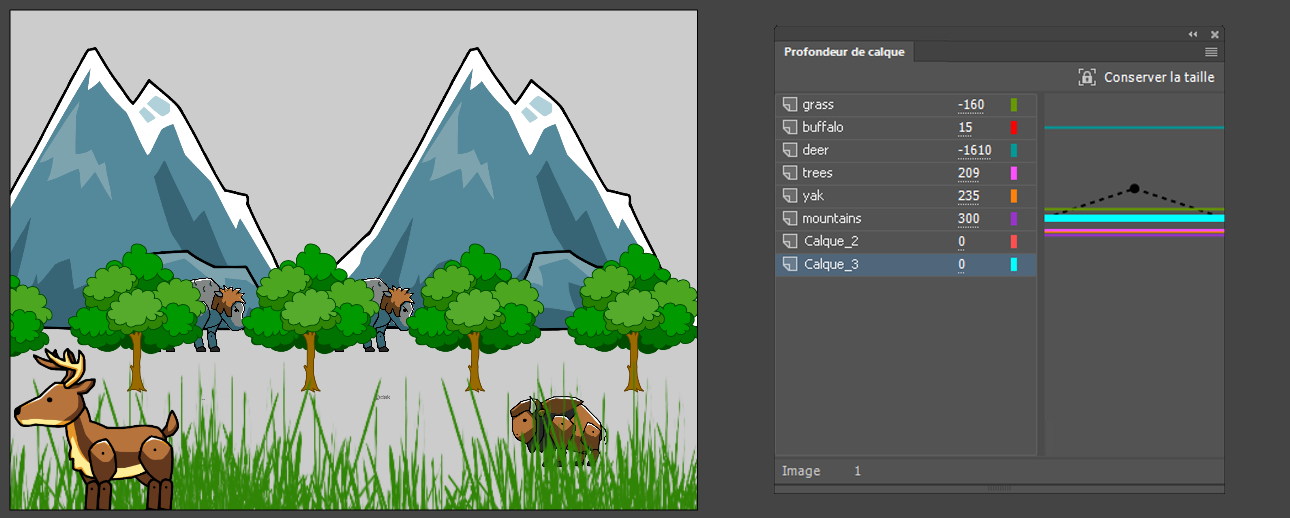This screenshot has width=1290, height=518.
Task: Select the buffalo layer row
Action: pyautogui.click(x=906, y=127)
